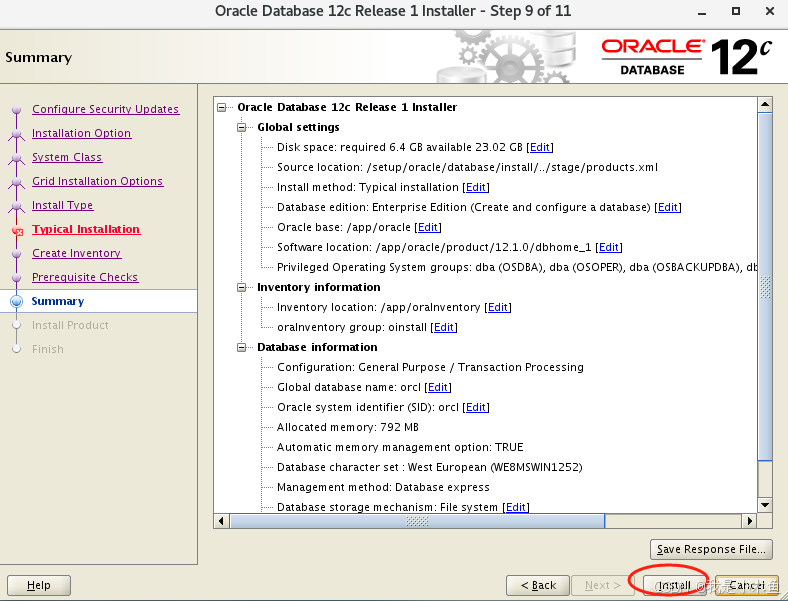The width and height of the screenshot is (788, 601).
Task: Edit the software location
Action: pos(609,247)
